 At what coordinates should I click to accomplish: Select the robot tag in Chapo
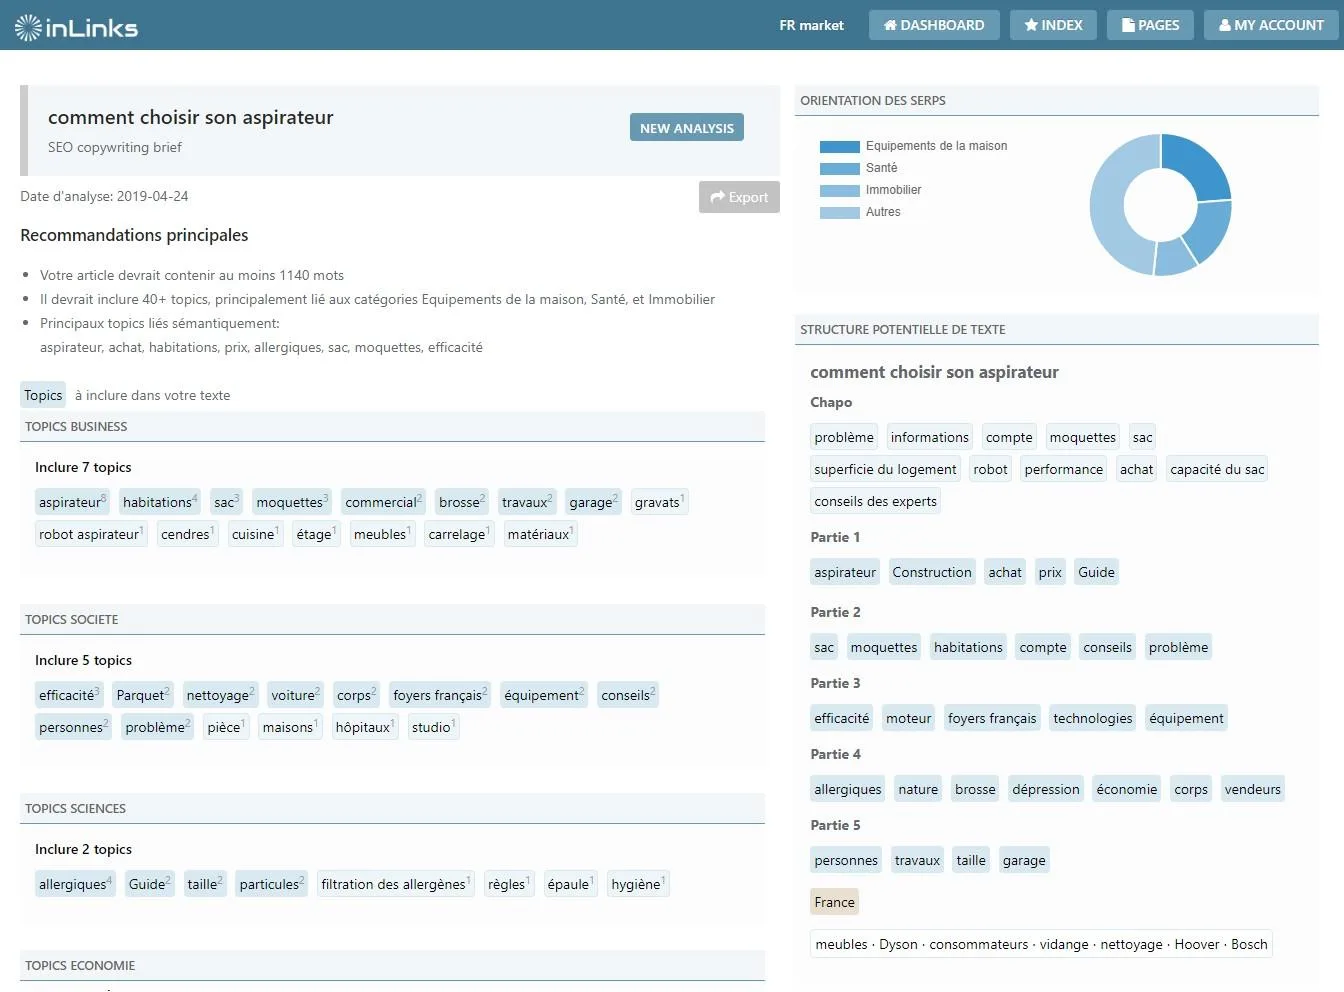pyautogui.click(x=990, y=469)
